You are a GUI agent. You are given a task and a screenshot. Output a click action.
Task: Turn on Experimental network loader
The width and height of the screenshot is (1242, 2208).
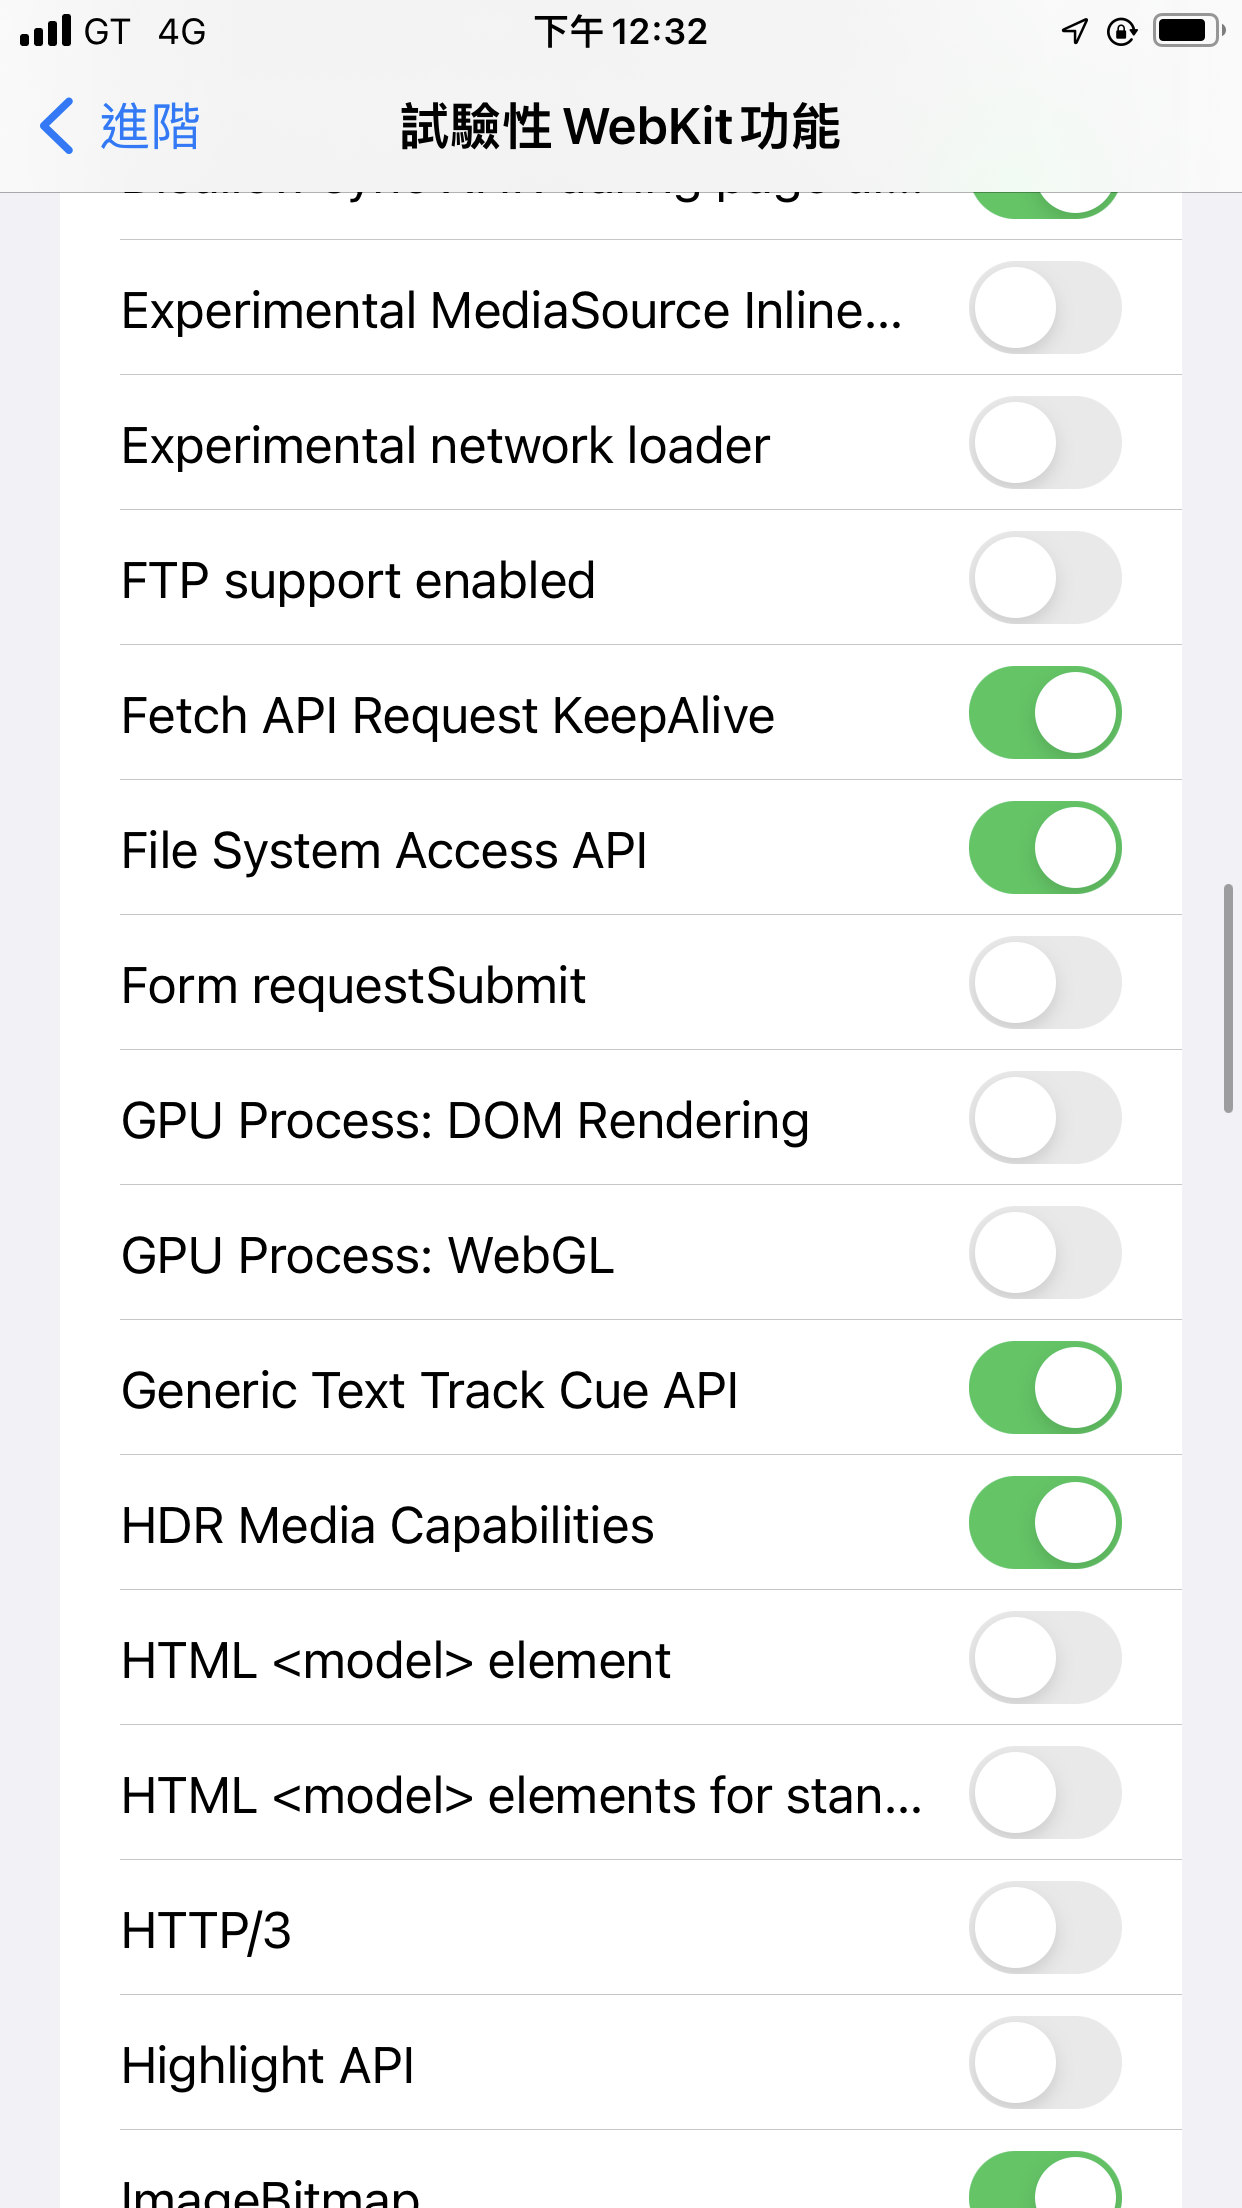pos(1044,443)
